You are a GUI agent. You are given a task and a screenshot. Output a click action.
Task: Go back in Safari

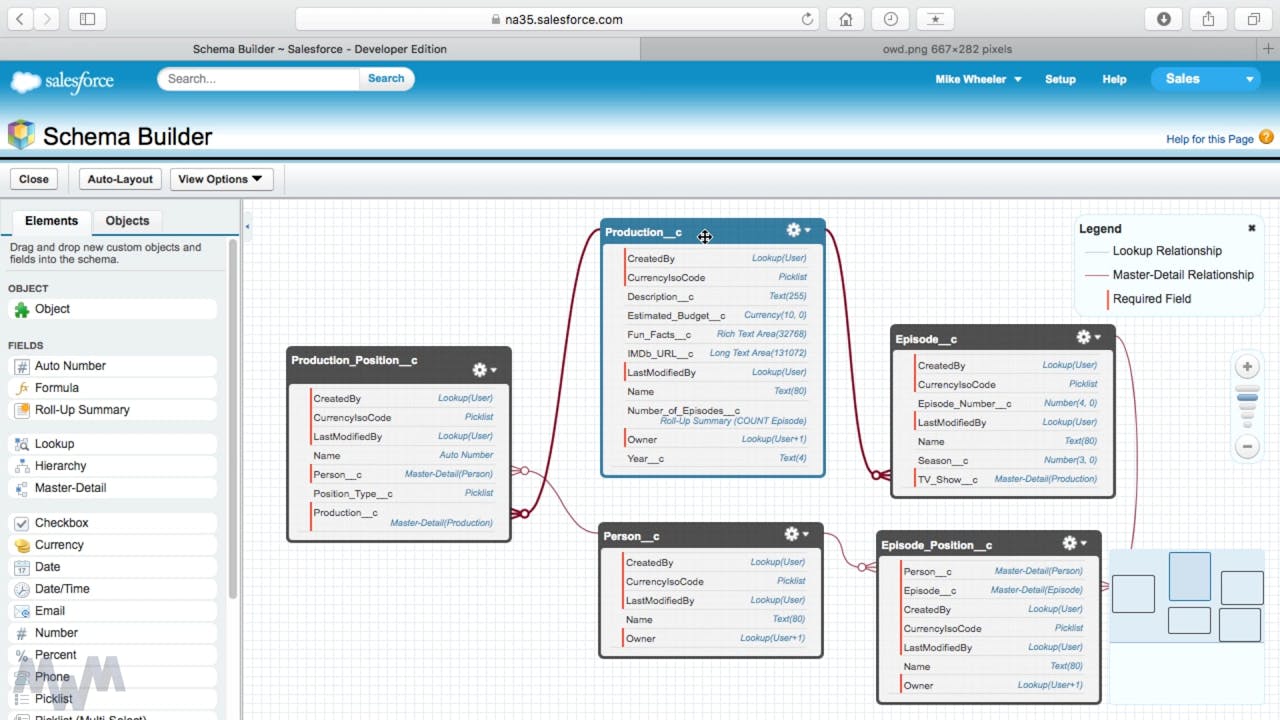coord(20,19)
